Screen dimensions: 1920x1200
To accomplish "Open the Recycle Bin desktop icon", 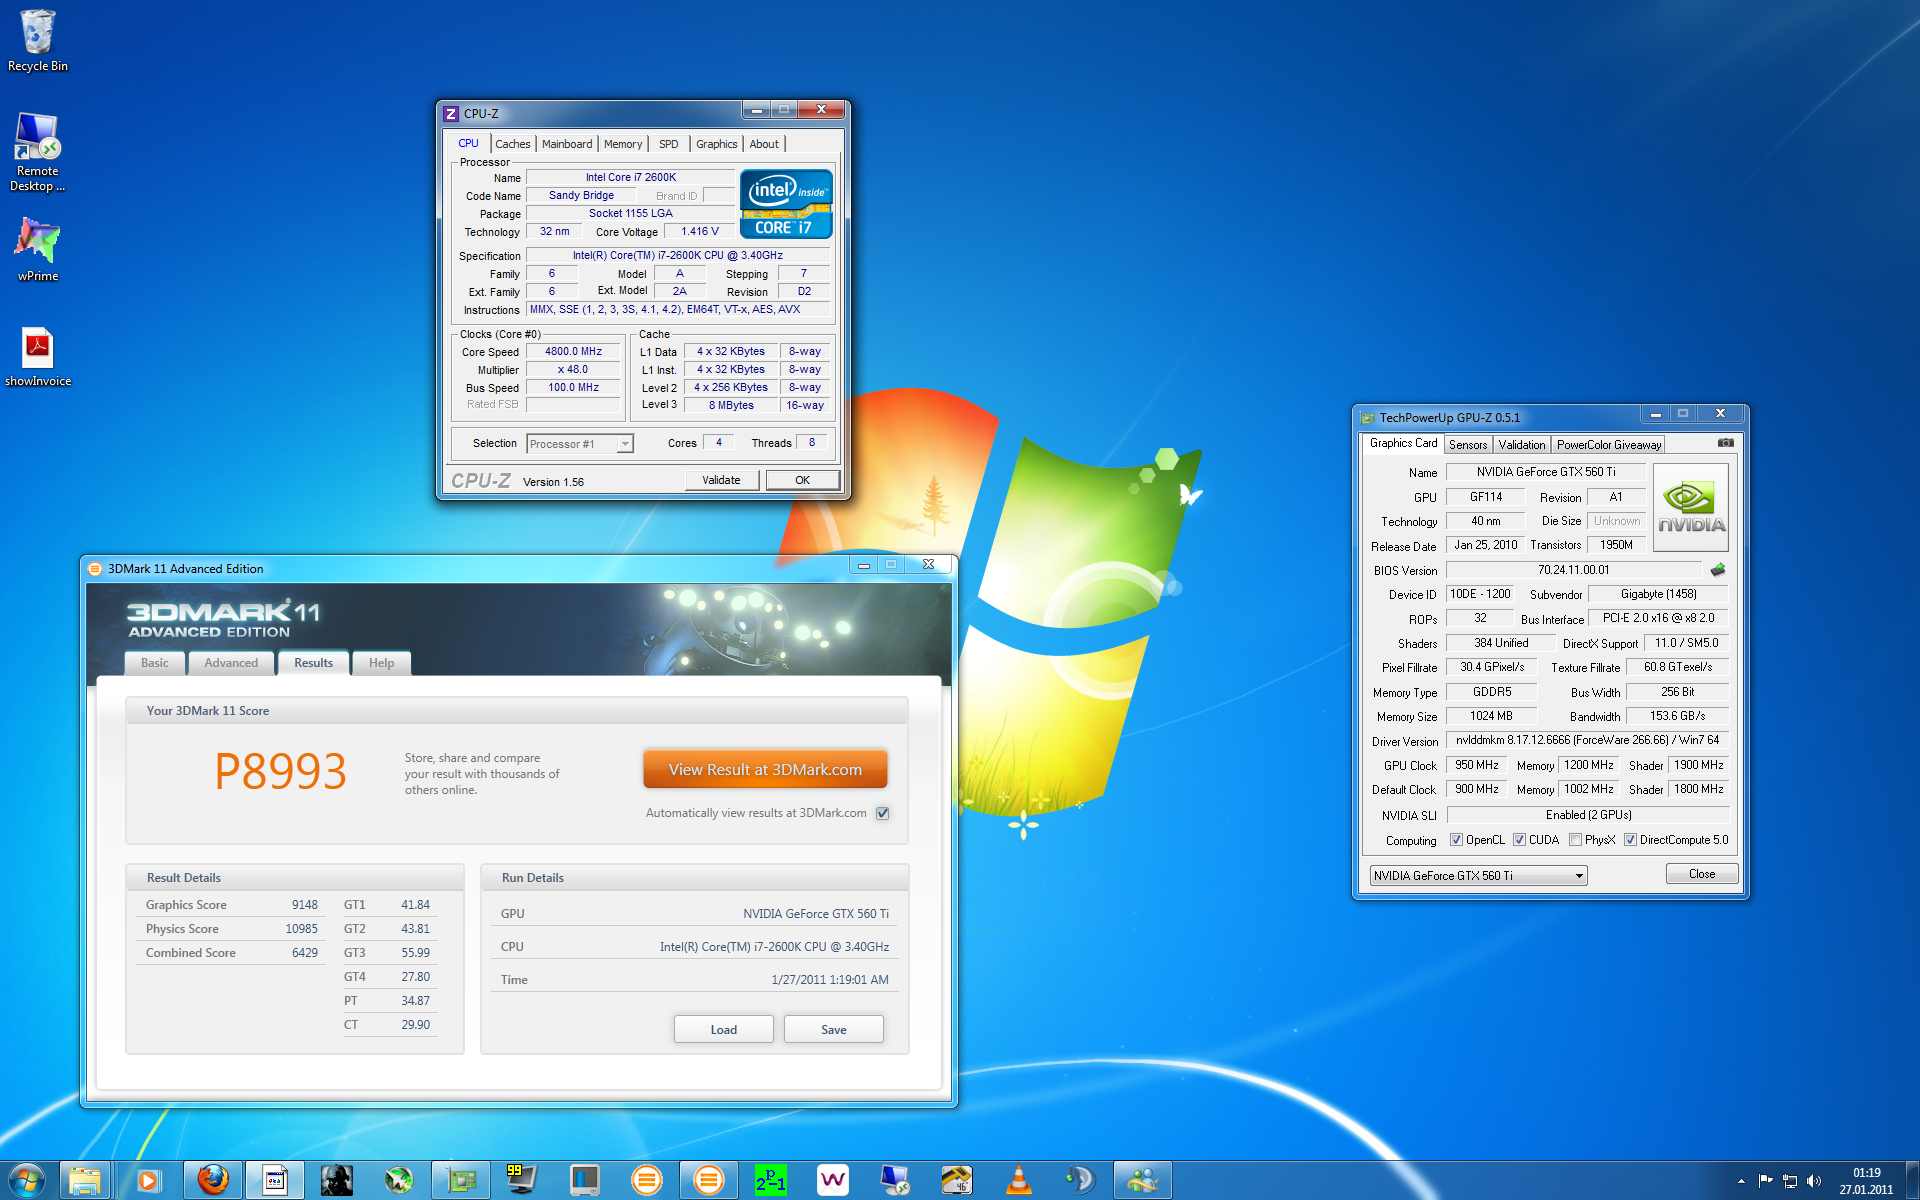I will [x=38, y=41].
